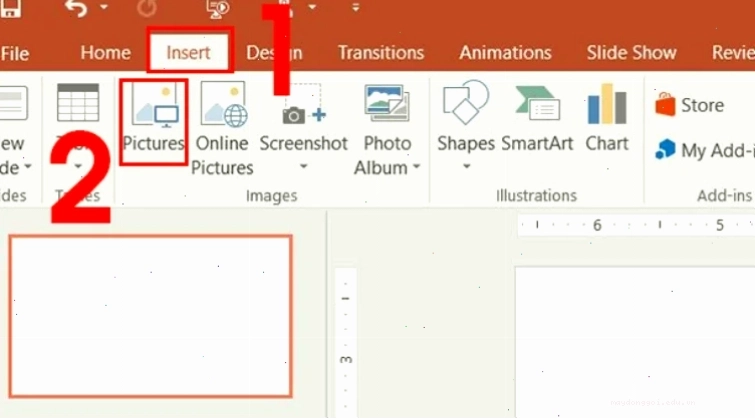Click the Photo Album icon
755x419 pixels.
coord(387,103)
